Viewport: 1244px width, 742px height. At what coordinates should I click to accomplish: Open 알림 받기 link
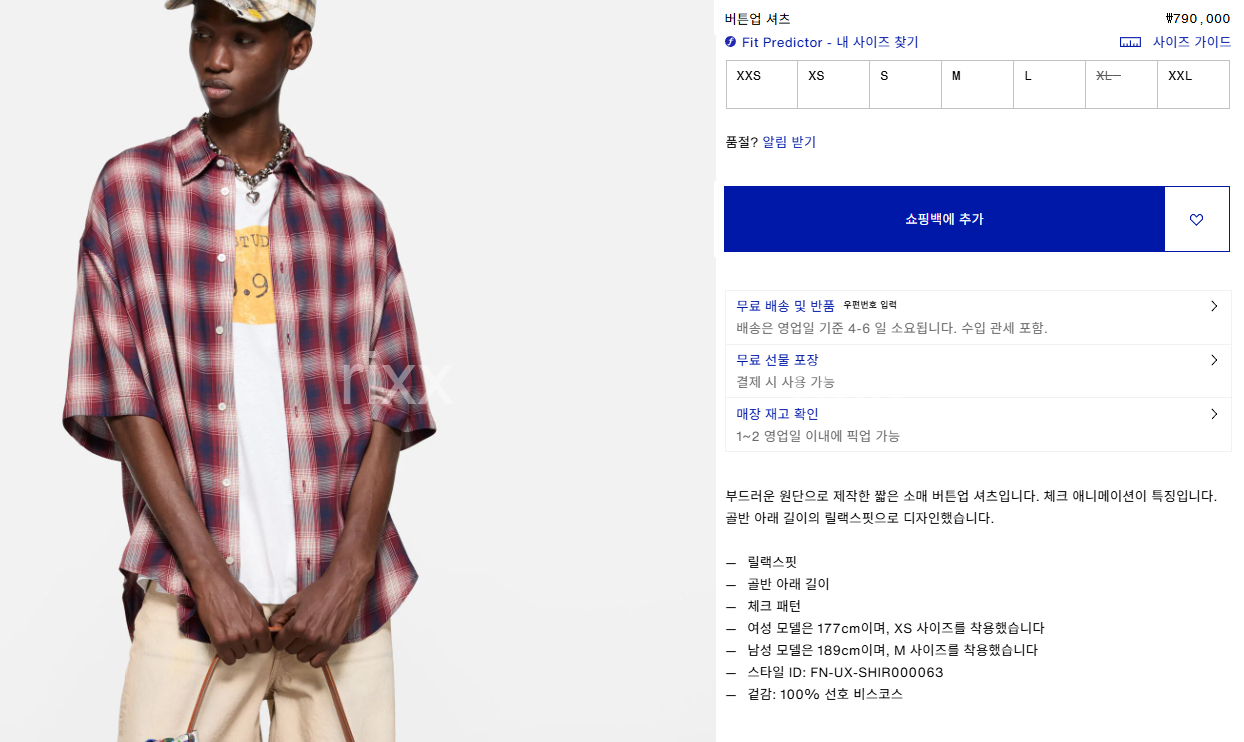789,142
